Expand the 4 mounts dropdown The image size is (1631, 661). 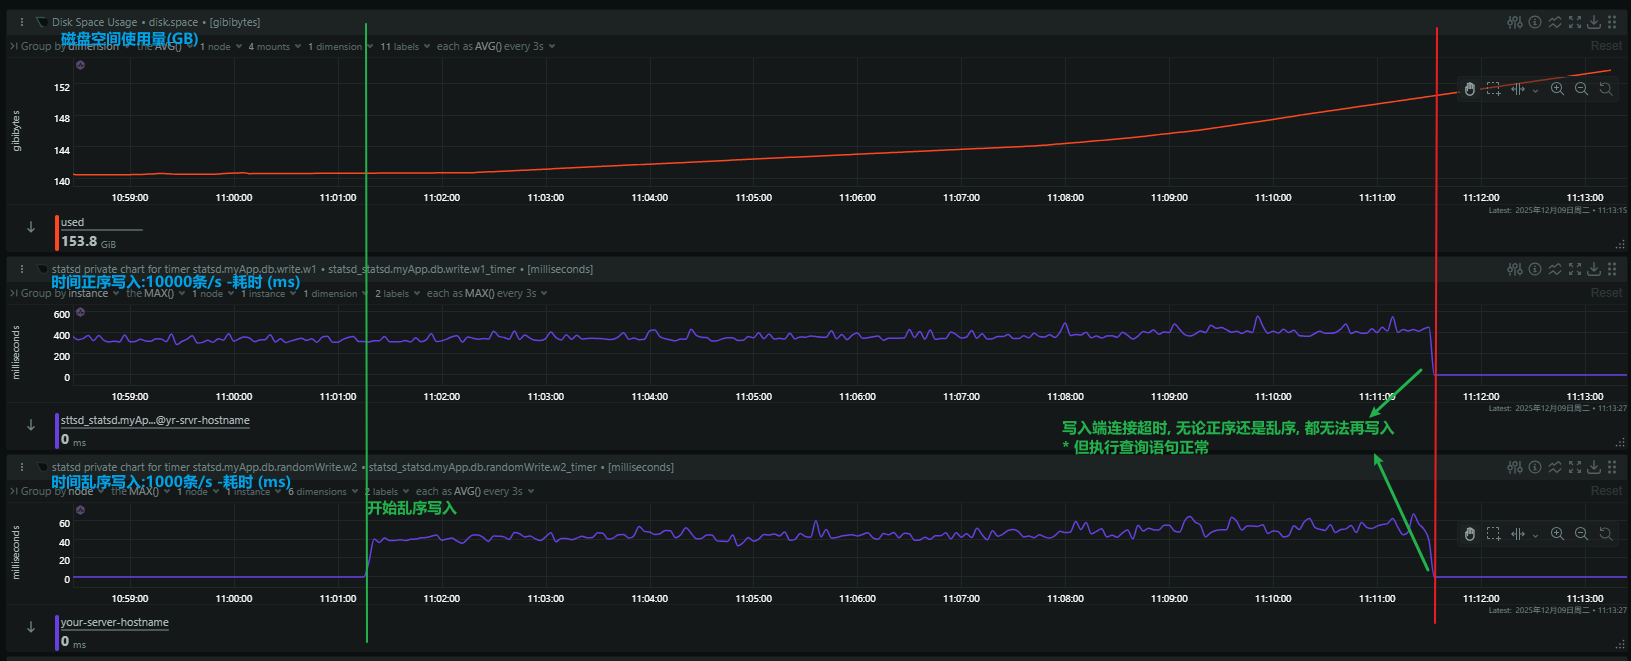[x=274, y=47]
